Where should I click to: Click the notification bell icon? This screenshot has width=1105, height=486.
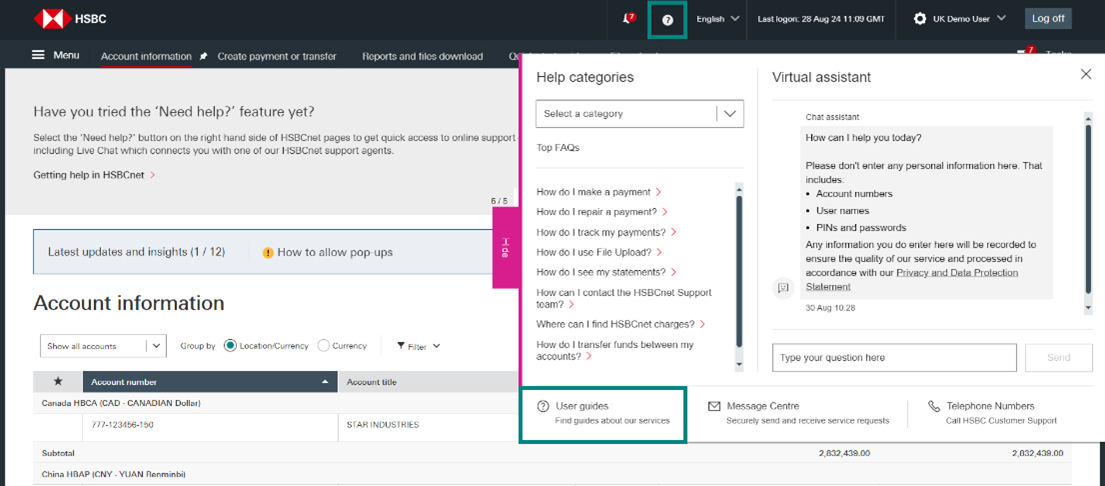[x=627, y=19]
